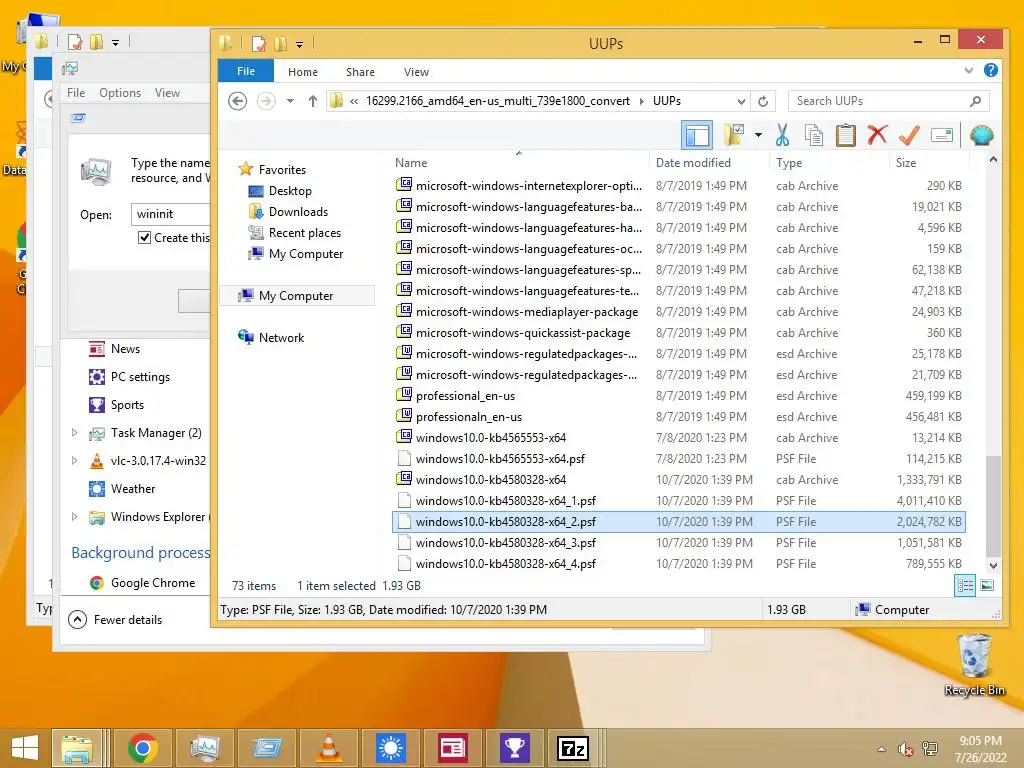This screenshot has width=1024, height=768.
Task: Open the Share ribbon tab
Action: [360, 72]
